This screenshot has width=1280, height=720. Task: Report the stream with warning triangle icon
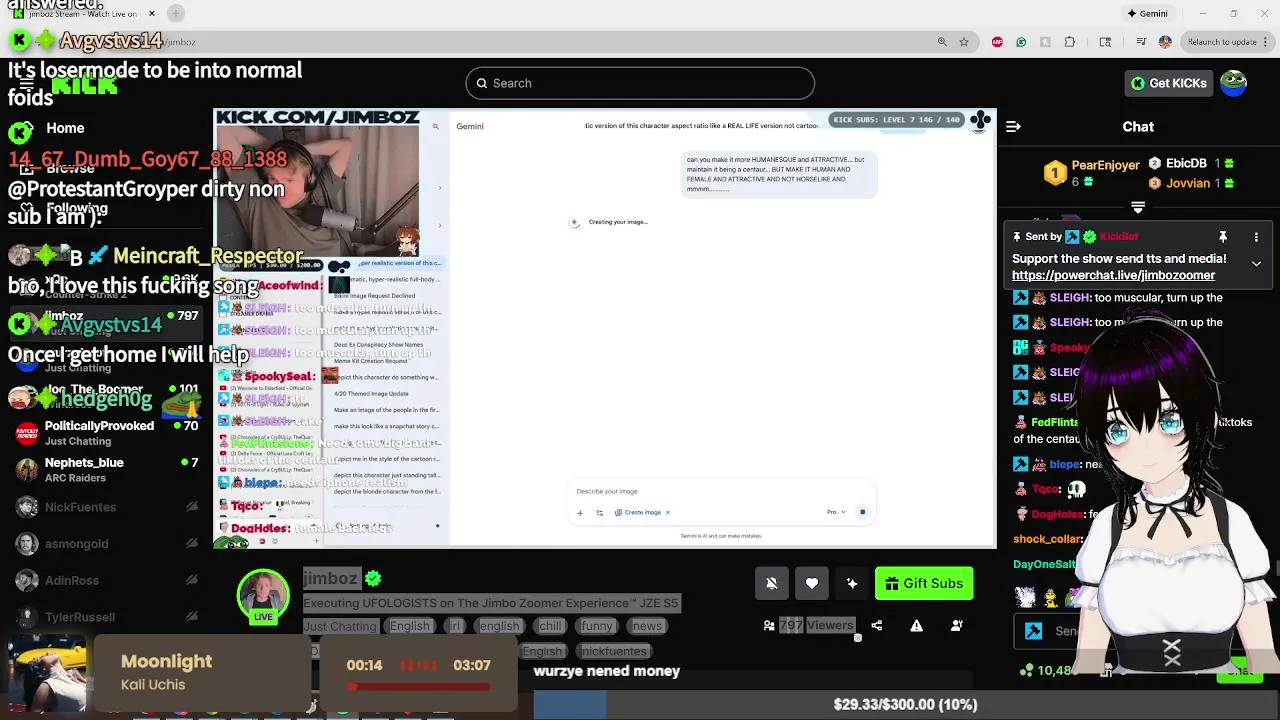click(x=916, y=625)
